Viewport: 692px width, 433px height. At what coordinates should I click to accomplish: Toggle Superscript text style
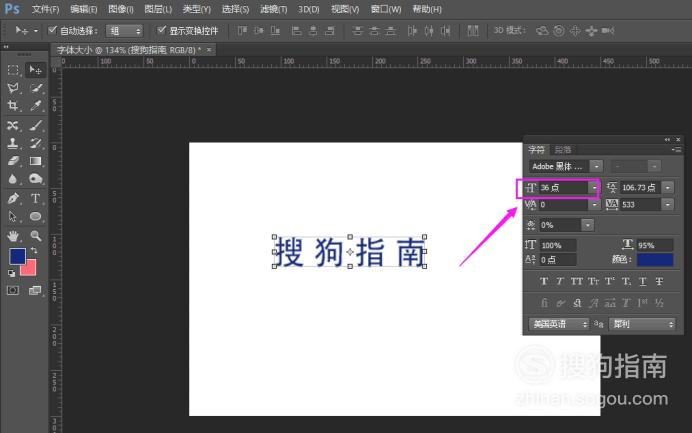(609, 281)
